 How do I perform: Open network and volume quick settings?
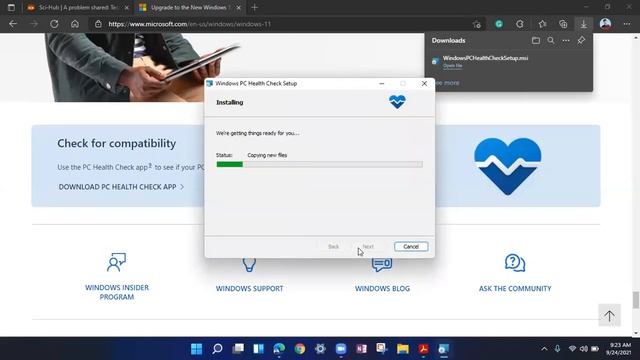click(584, 349)
